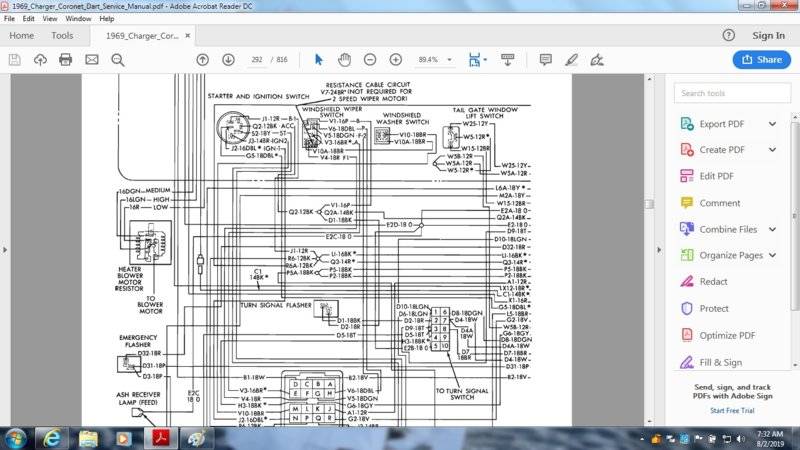Click the Search tools field
This screenshot has width=800, height=450.
(x=732, y=93)
